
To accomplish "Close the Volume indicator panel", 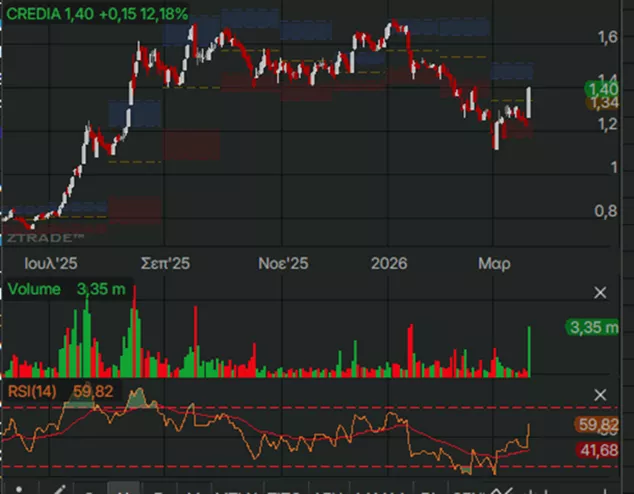I will coord(600,292).
